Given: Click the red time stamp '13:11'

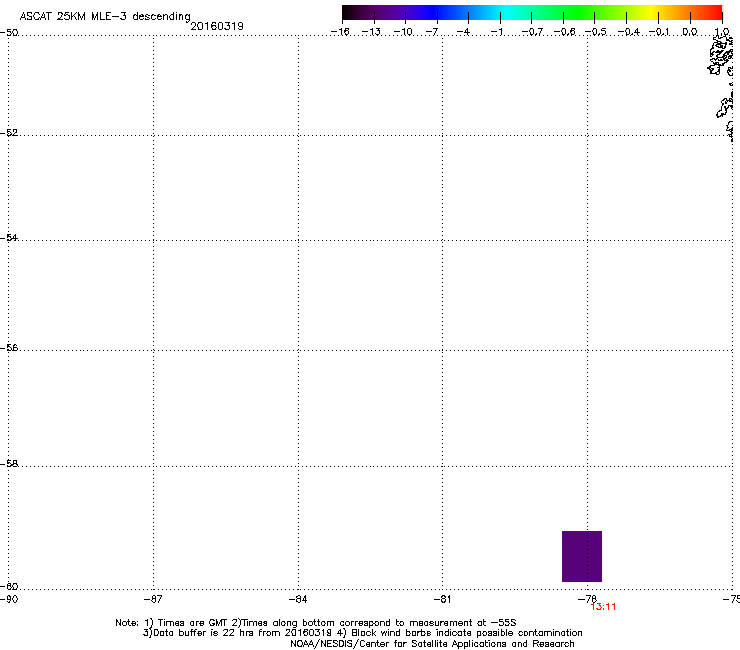Looking at the screenshot, I should [x=603, y=607].
